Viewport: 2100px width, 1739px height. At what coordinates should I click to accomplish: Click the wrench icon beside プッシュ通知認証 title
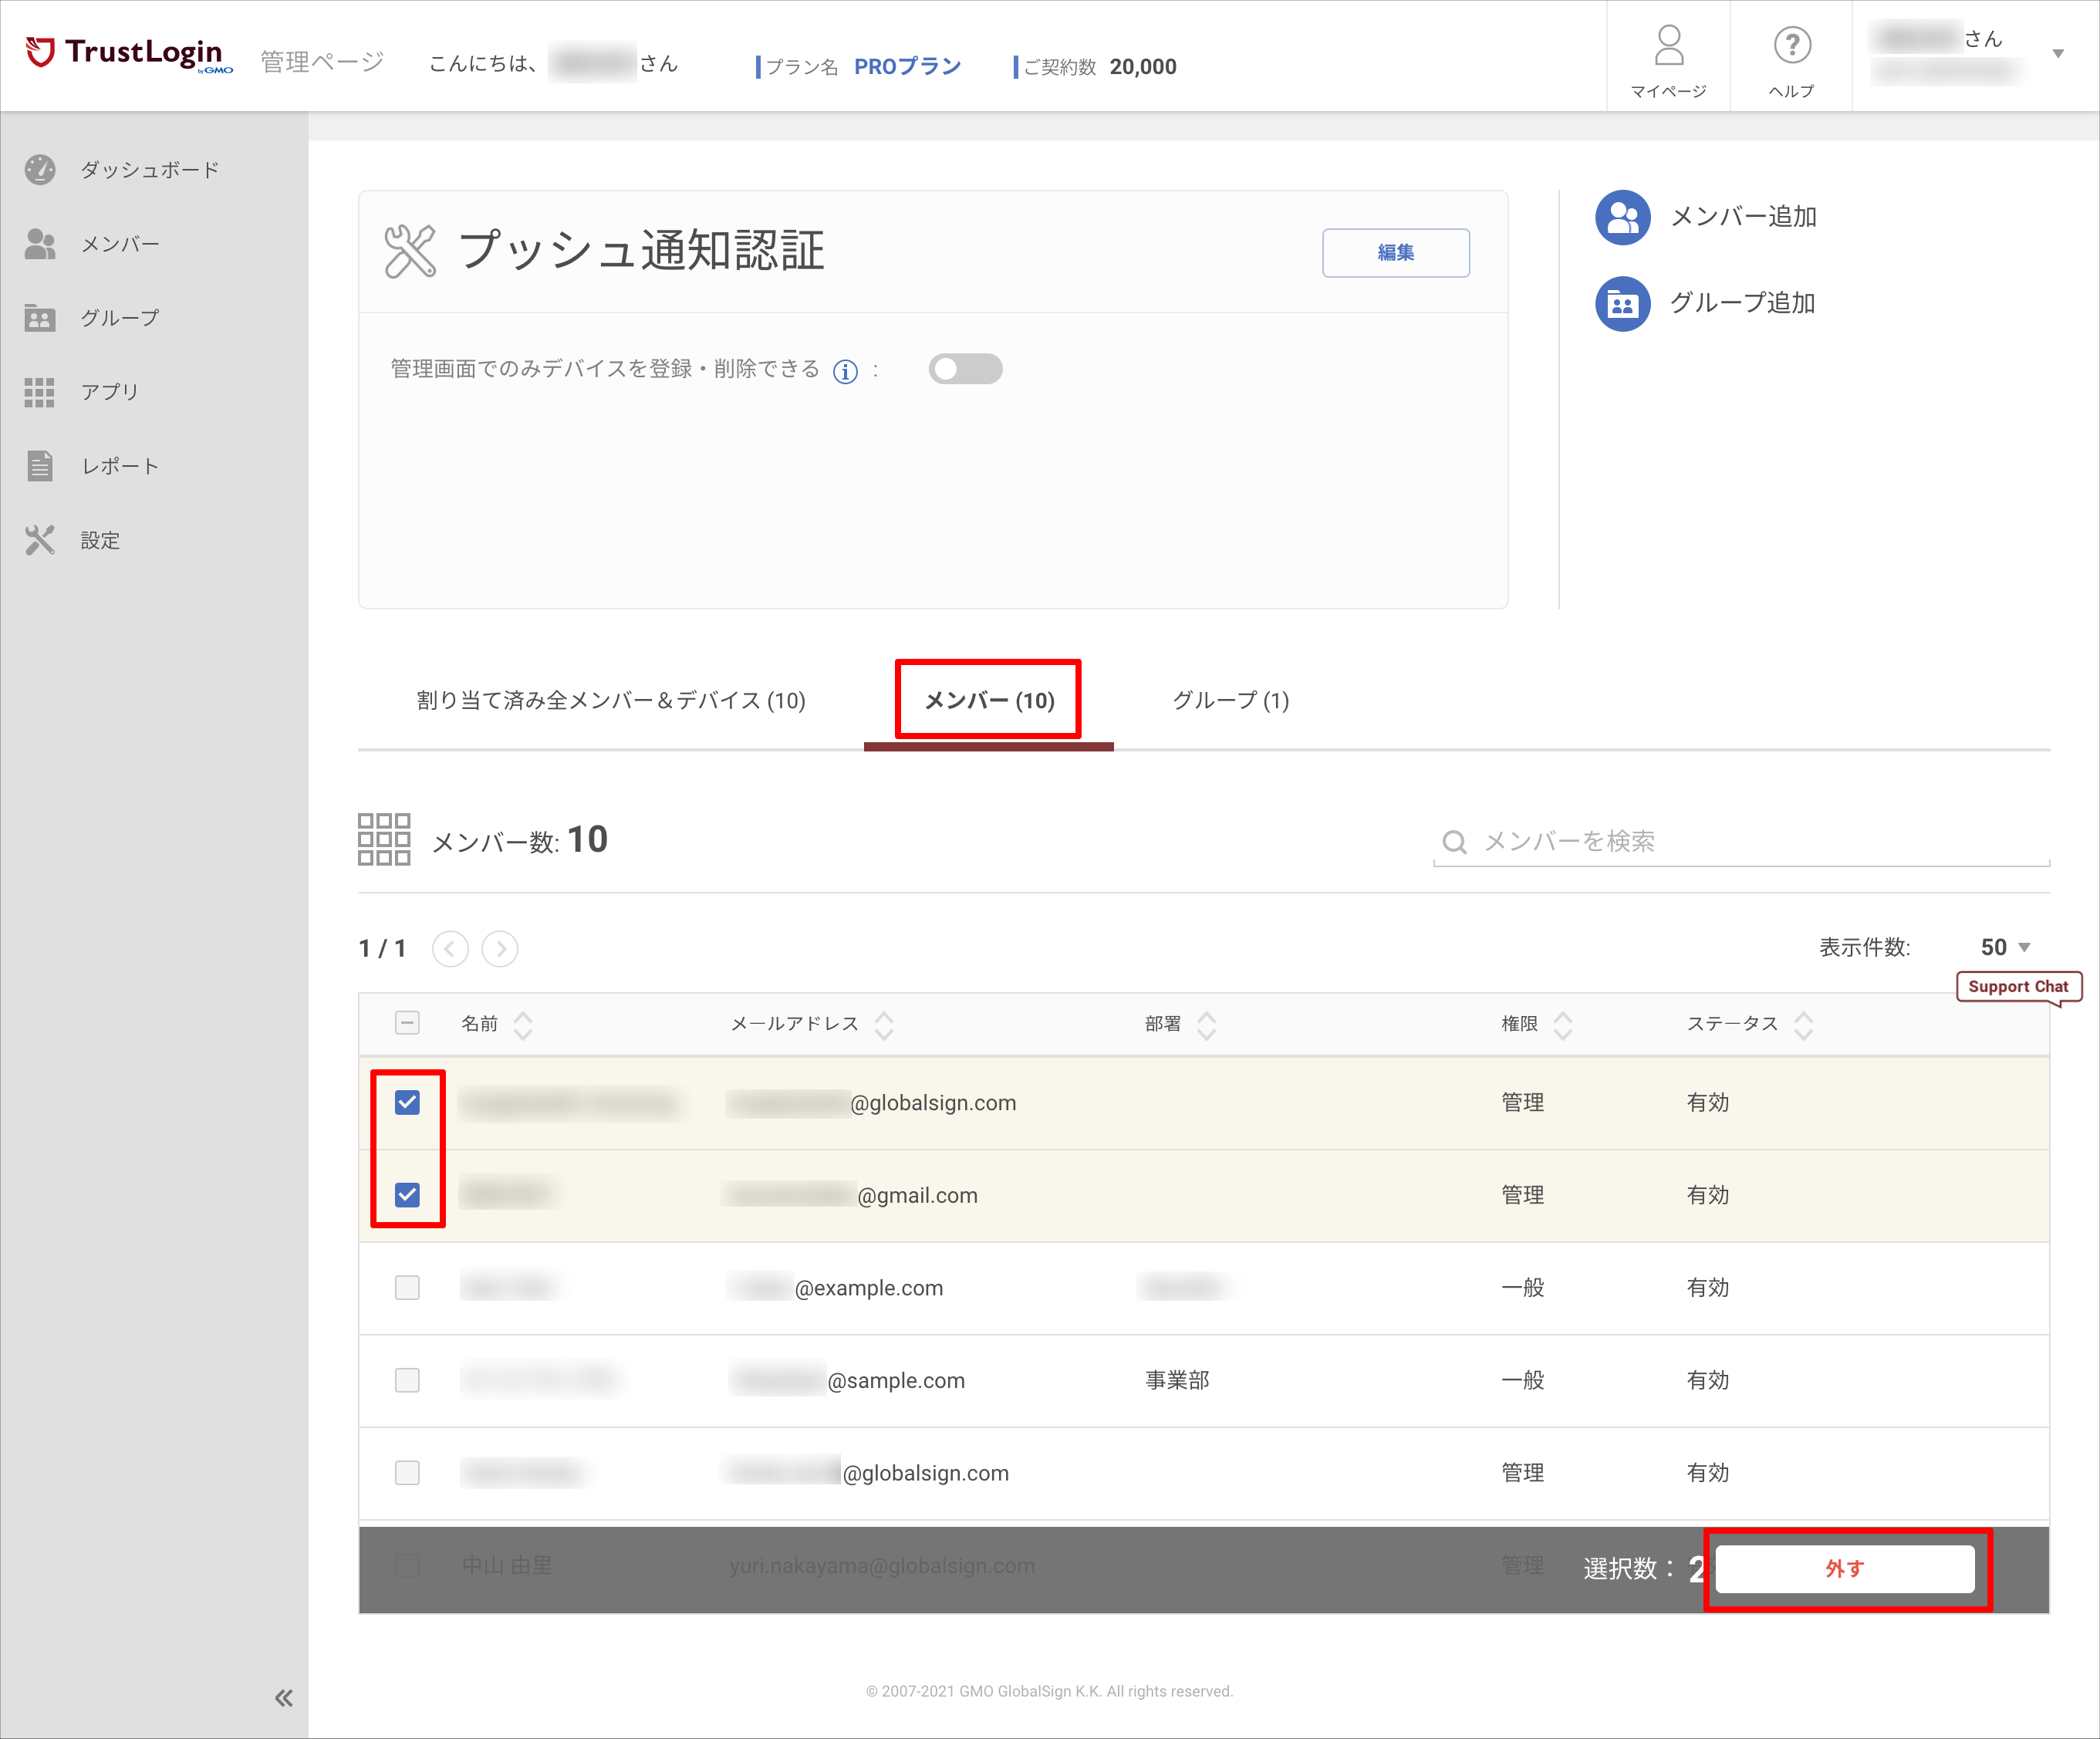410,251
